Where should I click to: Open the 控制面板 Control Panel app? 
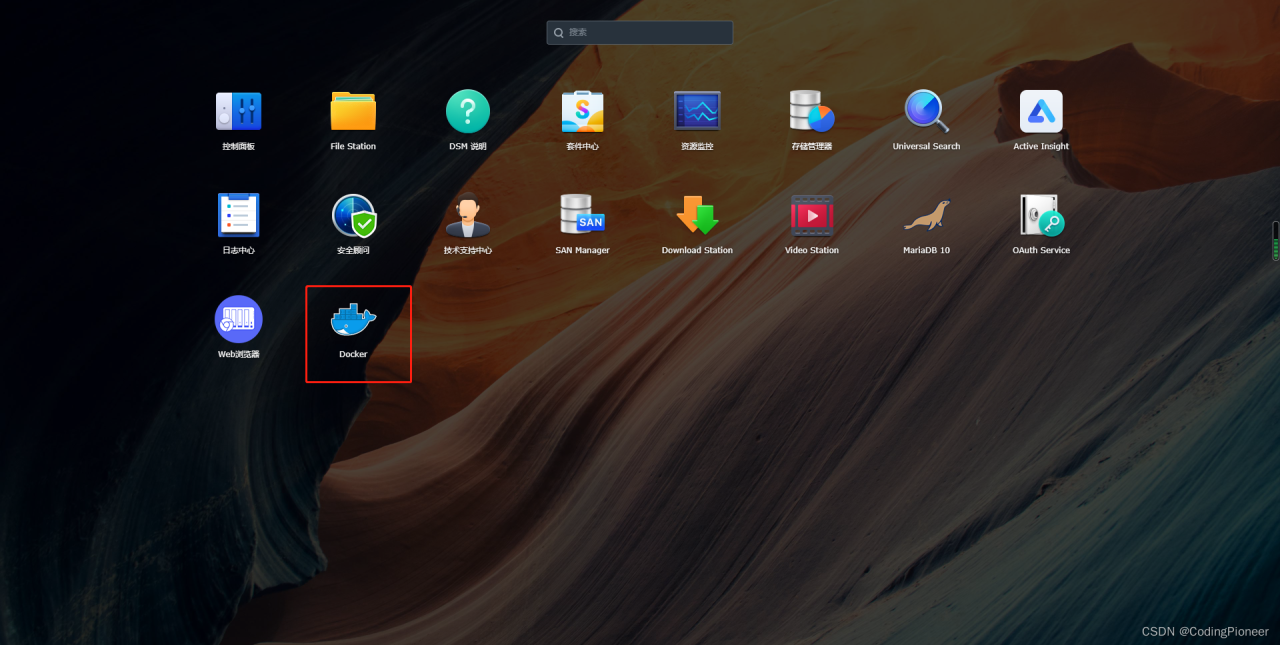238,111
